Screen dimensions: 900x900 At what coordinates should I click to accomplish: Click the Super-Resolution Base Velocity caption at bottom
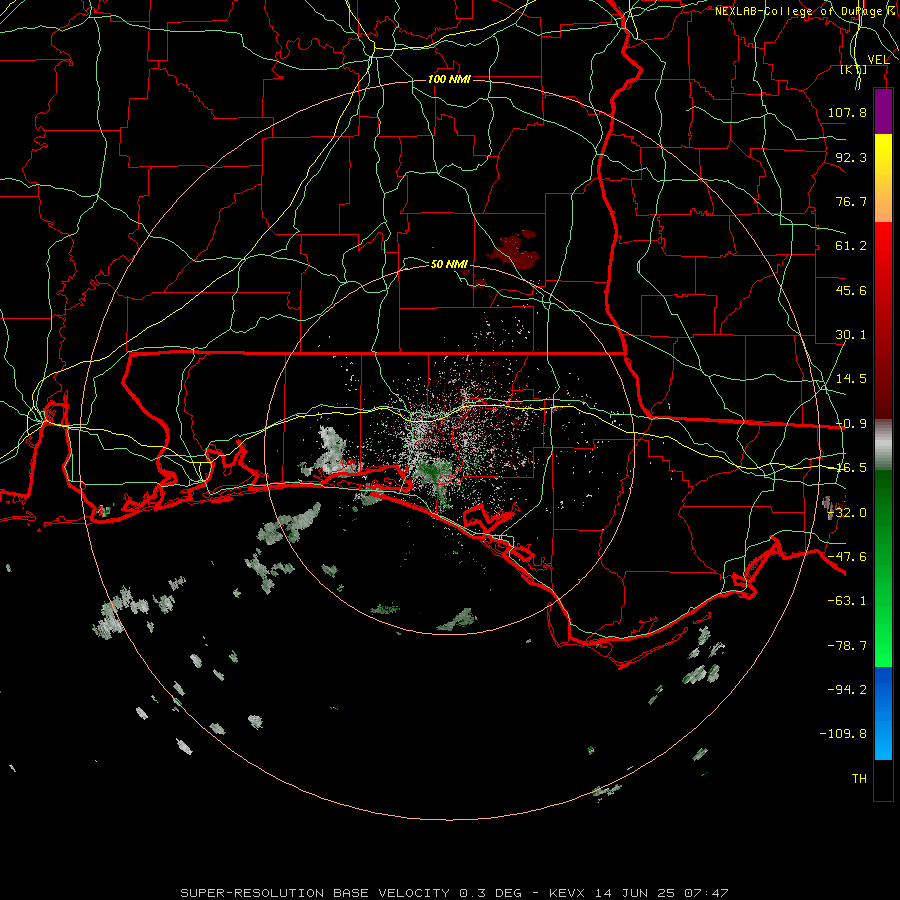click(454, 893)
